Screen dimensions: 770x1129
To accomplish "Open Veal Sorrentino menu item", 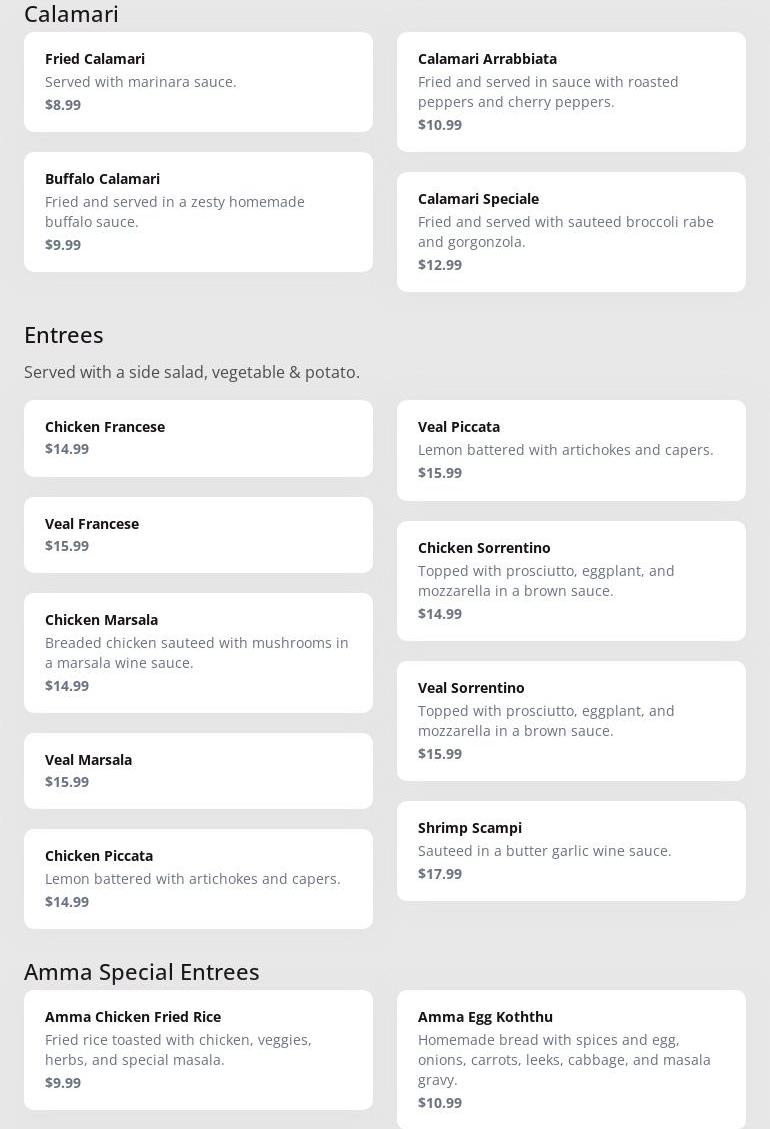I will click(x=571, y=720).
